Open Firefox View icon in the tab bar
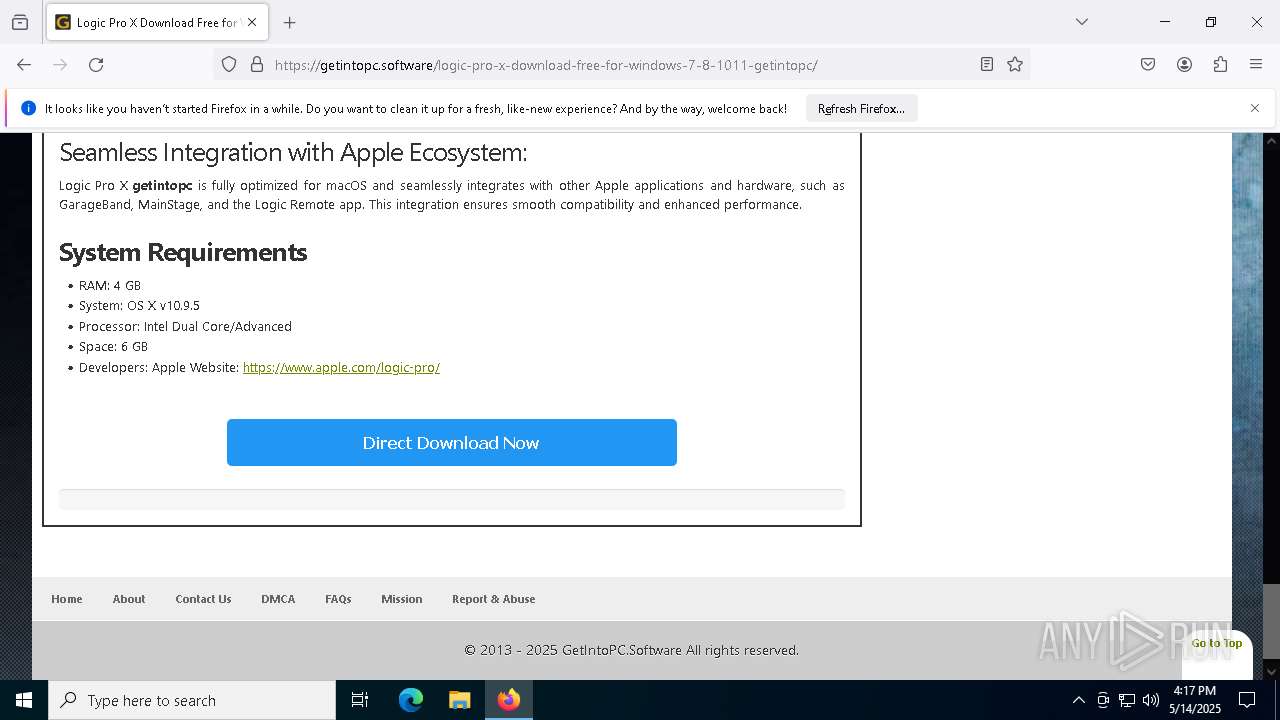1280x720 pixels. 20,22
